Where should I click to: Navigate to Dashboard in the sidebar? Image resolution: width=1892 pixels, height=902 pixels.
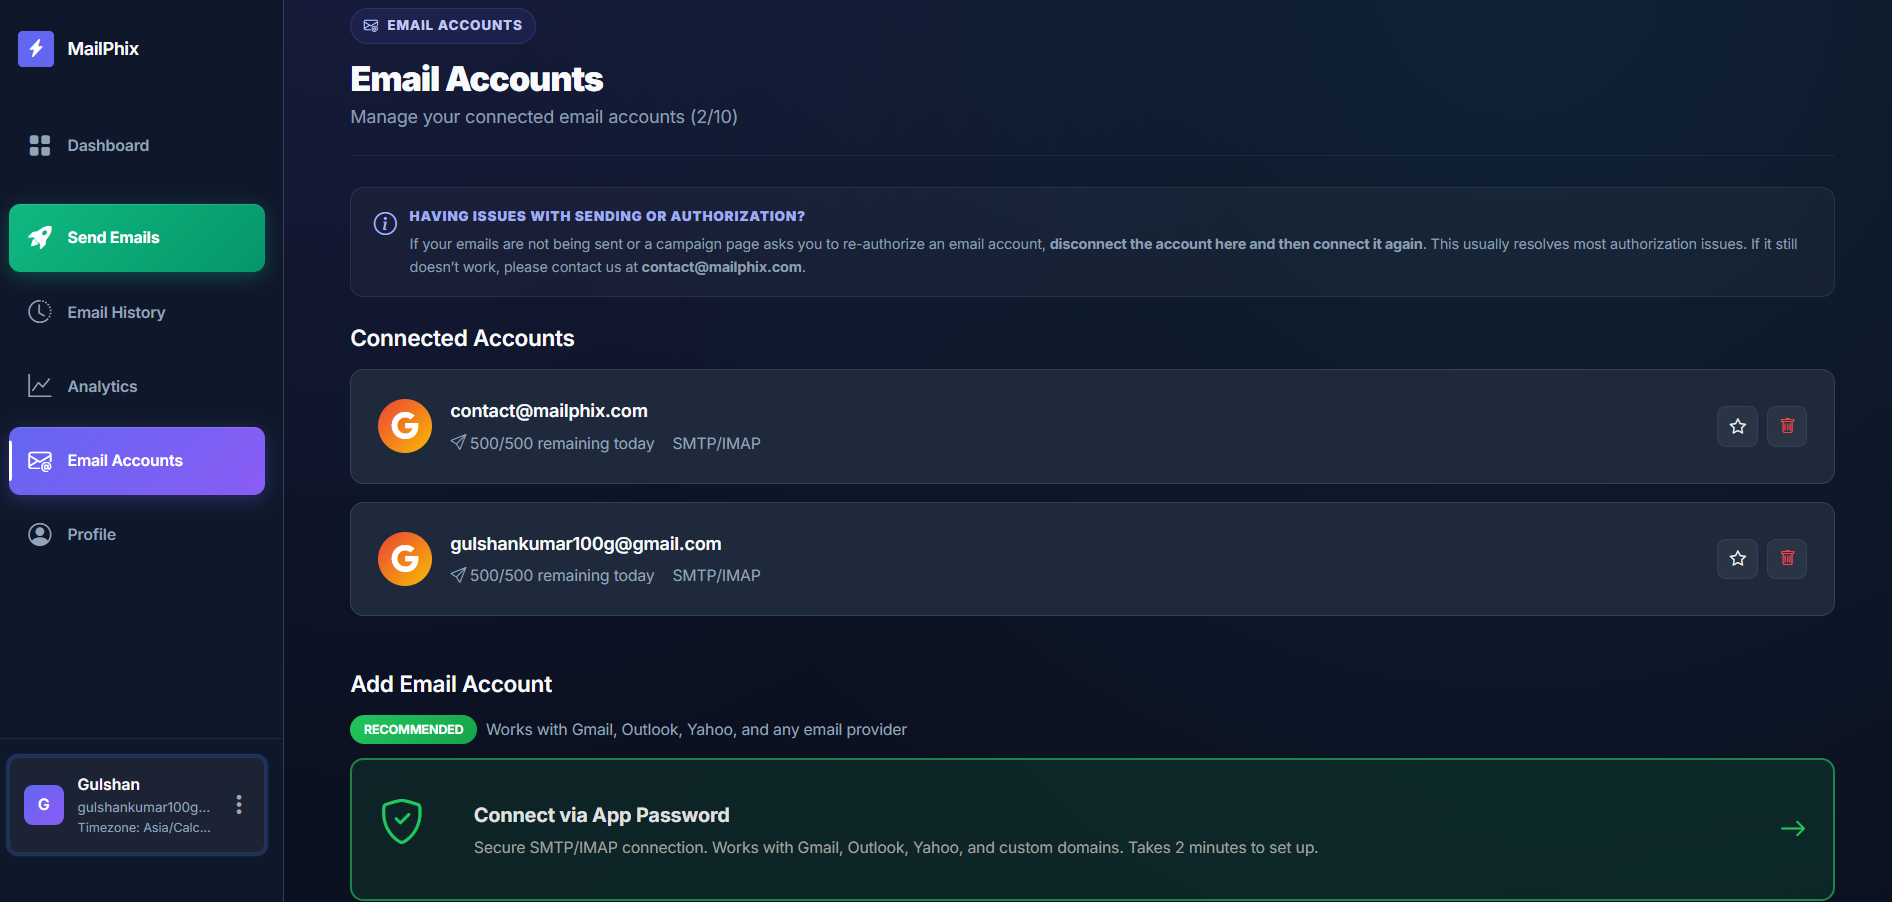click(x=107, y=145)
